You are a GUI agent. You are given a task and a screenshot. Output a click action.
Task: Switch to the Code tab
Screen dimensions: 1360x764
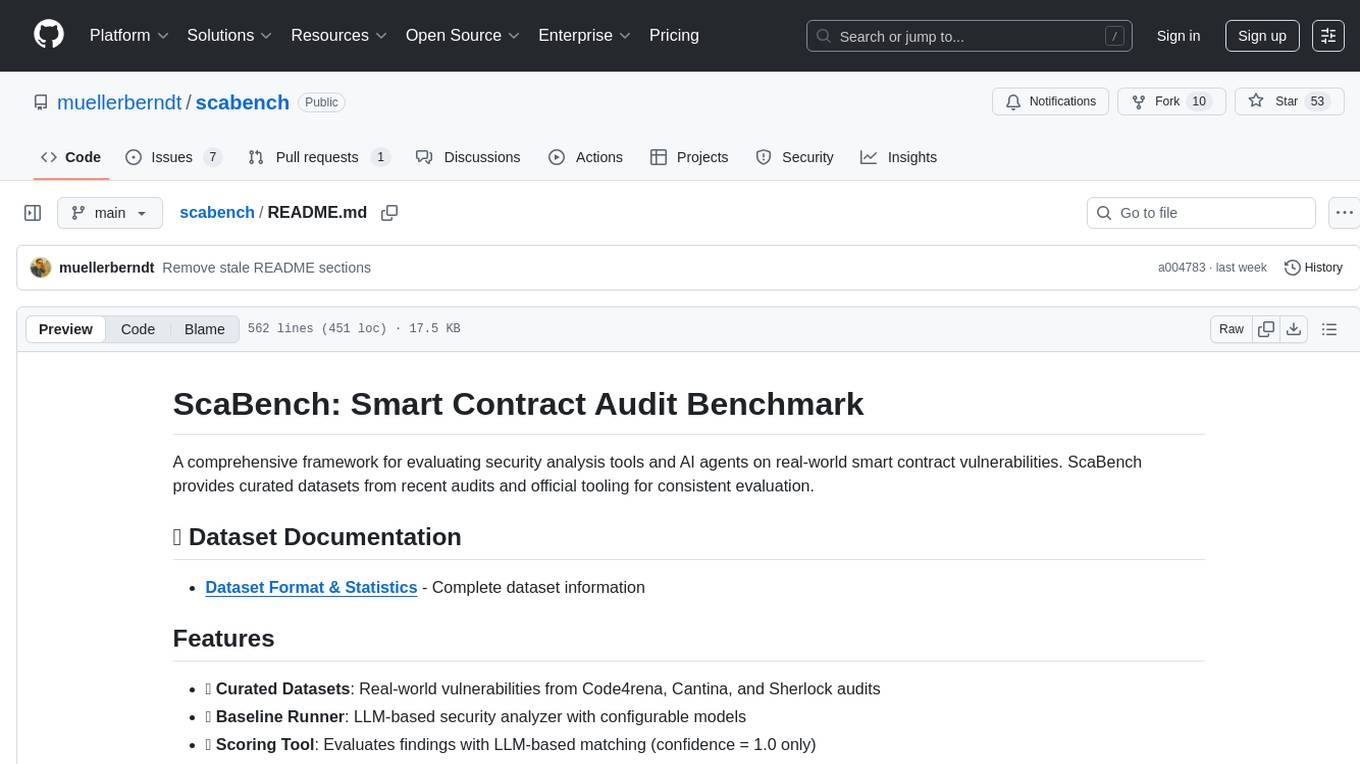(71, 157)
